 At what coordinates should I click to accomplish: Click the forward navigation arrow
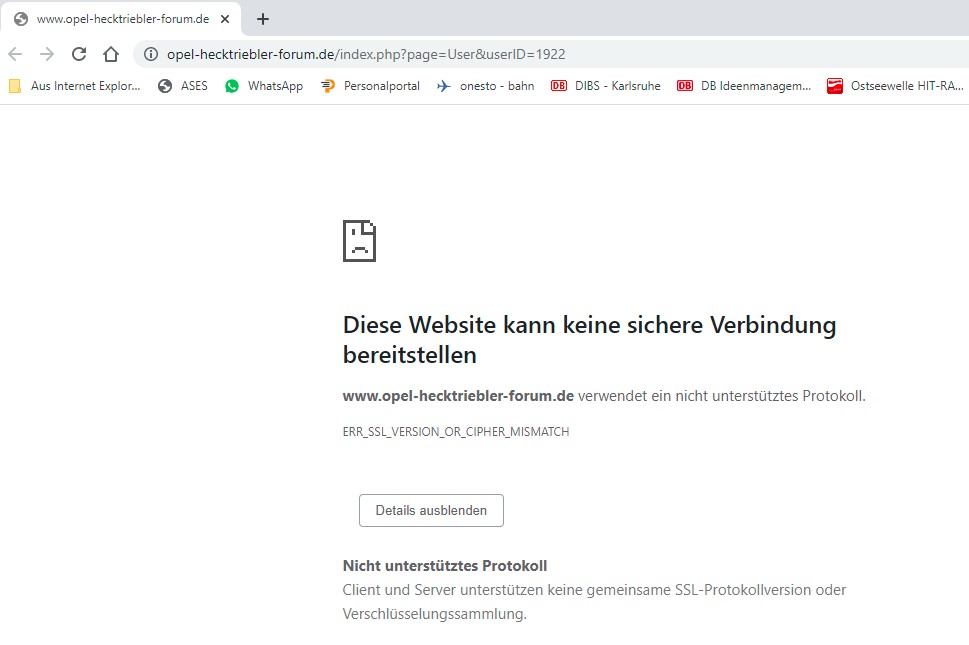click(x=47, y=54)
